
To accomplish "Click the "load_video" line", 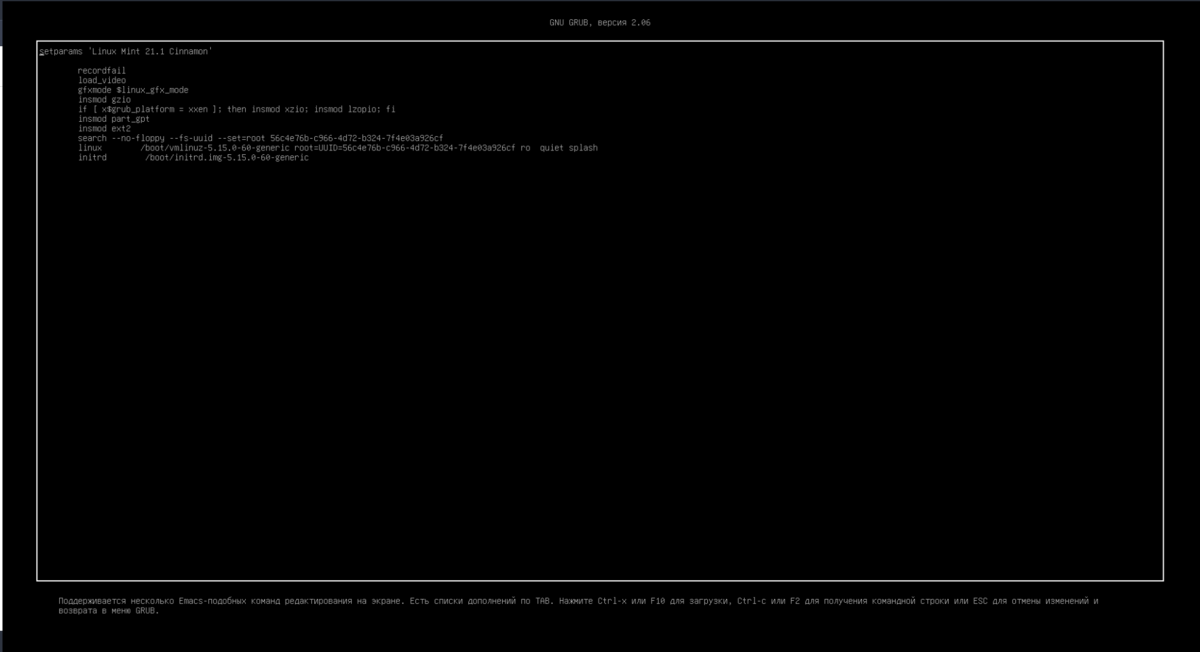I will pyautogui.click(x=102, y=80).
